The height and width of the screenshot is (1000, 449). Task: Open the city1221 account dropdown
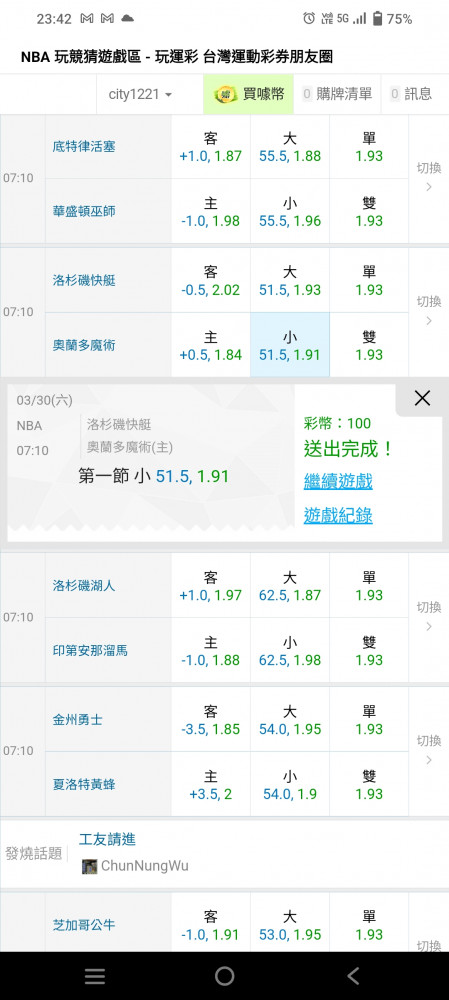coord(140,94)
